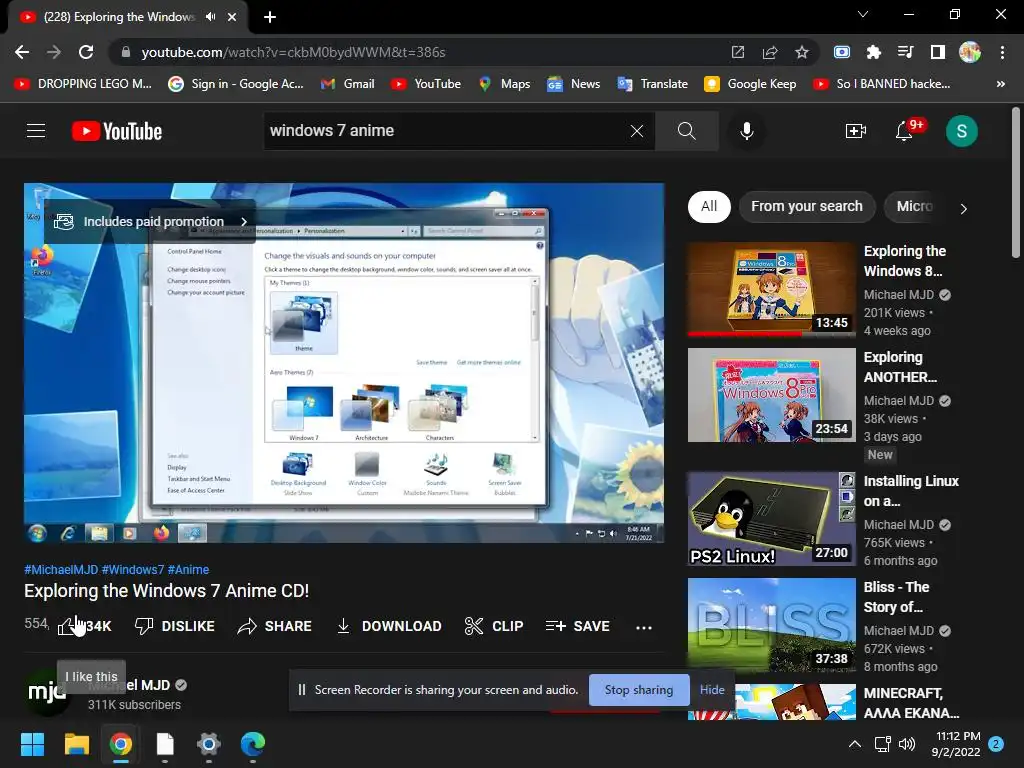Open the taskbar volume icon
Viewport: 1024px width, 768px height.
906,744
